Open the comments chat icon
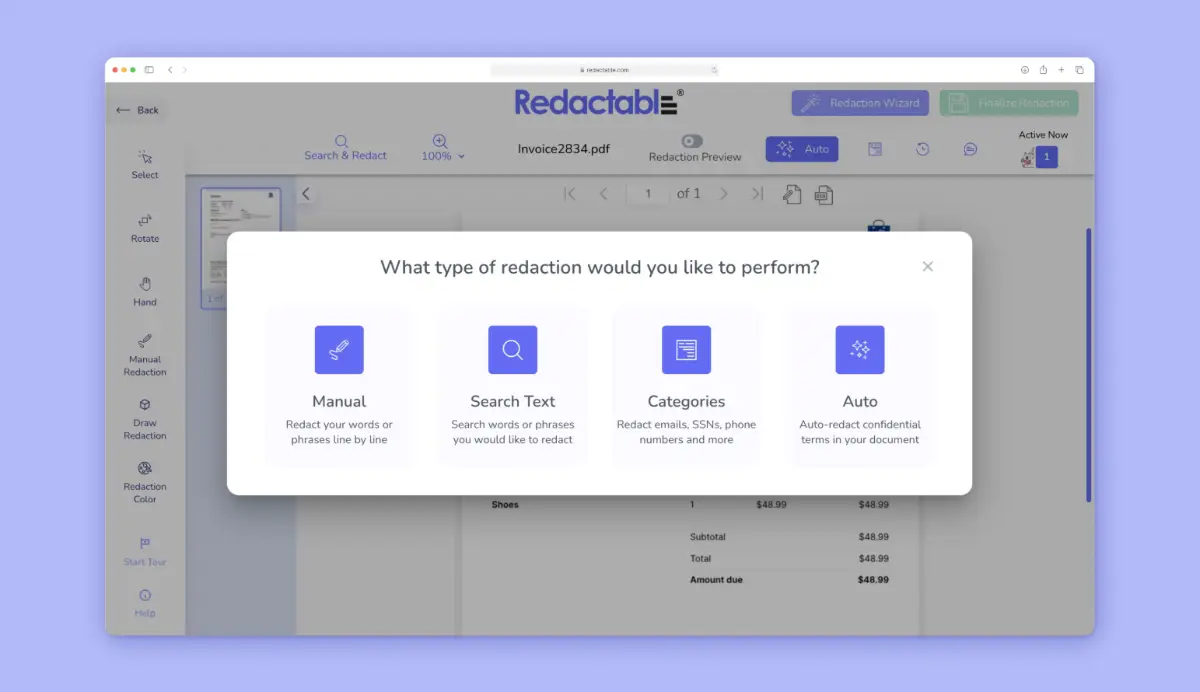This screenshot has width=1200, height=692. [x=969, y=148]
